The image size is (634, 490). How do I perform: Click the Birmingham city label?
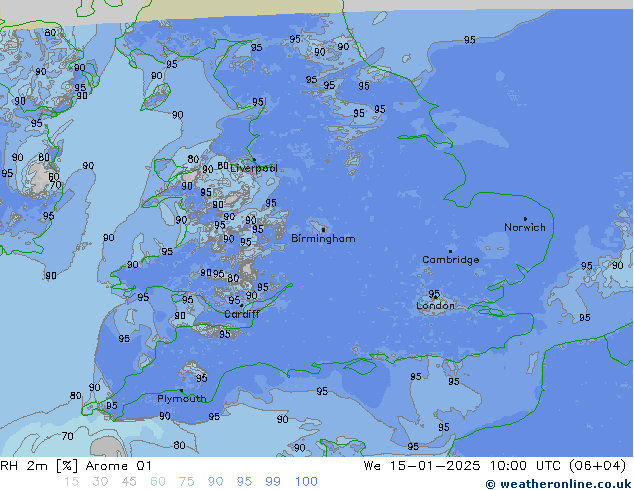click(x=323, y=239)
